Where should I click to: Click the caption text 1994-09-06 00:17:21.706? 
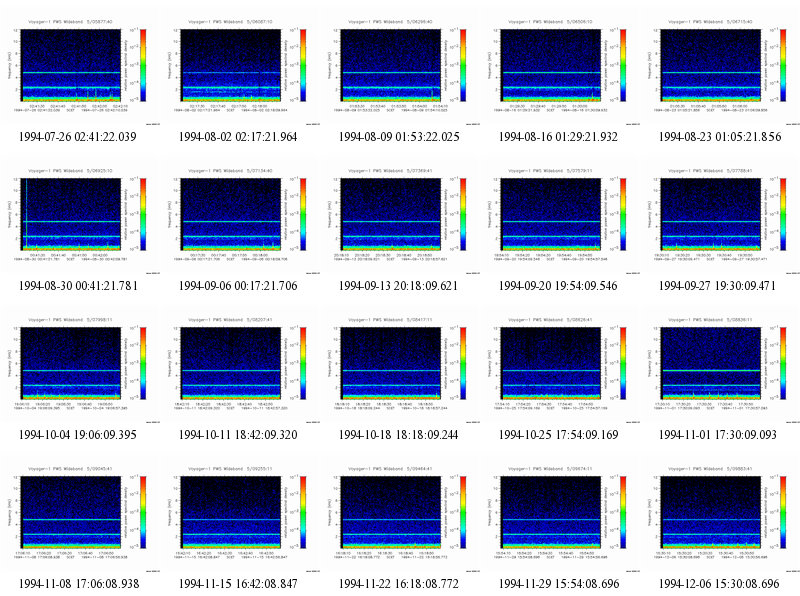pos(238,286)
